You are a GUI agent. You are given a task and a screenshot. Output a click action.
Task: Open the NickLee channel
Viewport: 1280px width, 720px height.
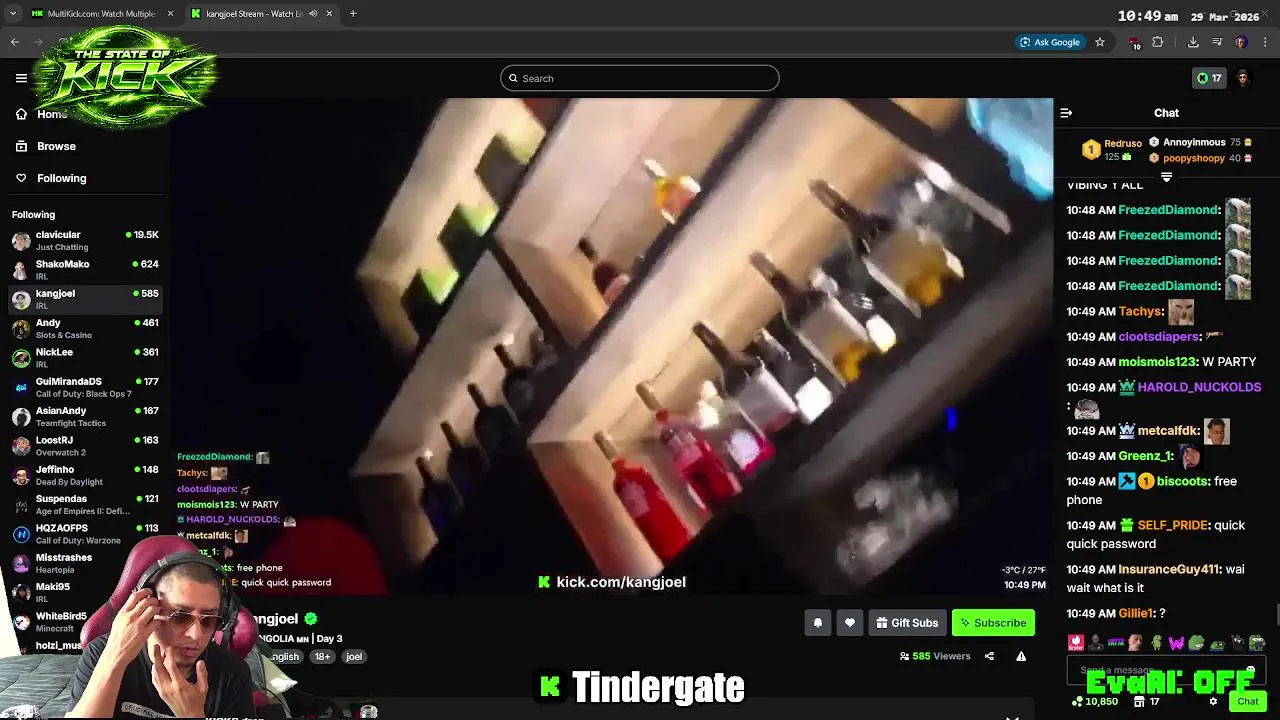(x=85, y=358)
